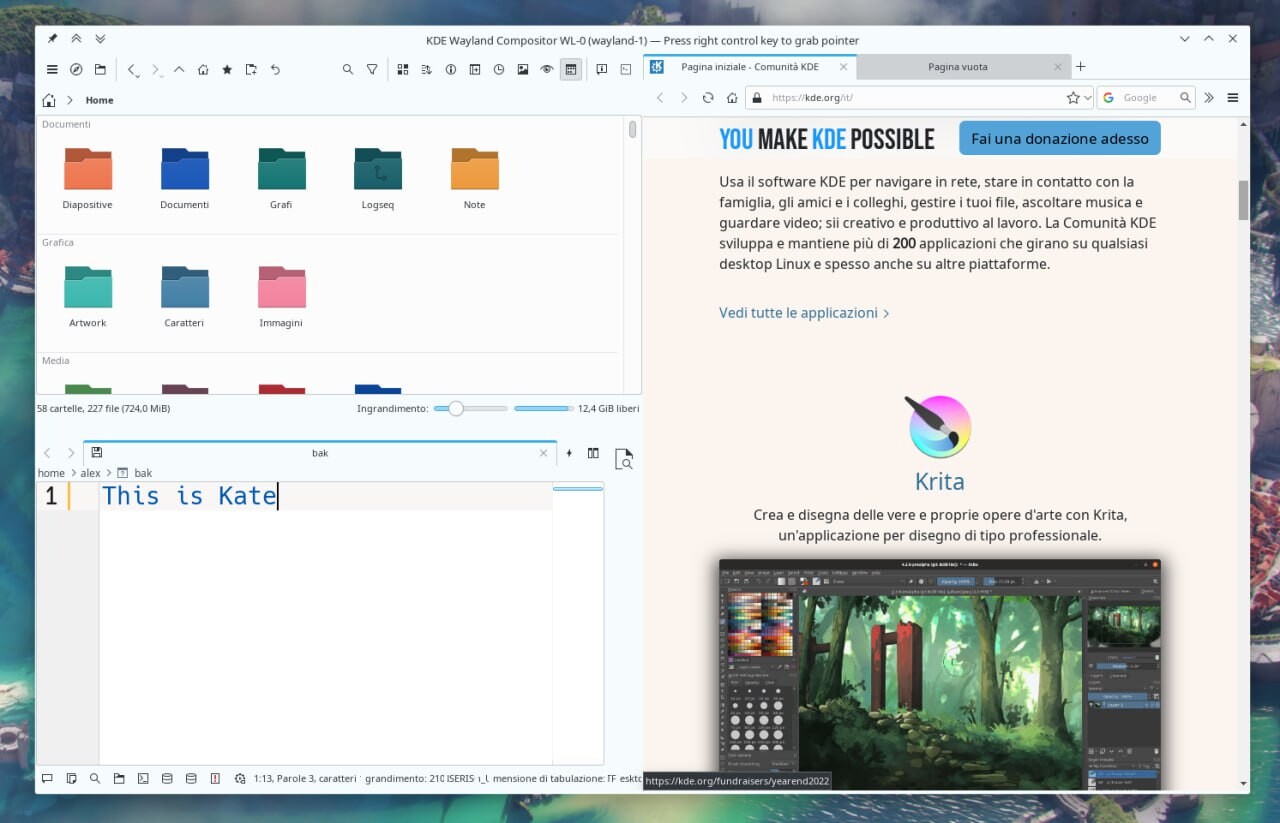Click the document search icon in Kate

pos(623,459)
